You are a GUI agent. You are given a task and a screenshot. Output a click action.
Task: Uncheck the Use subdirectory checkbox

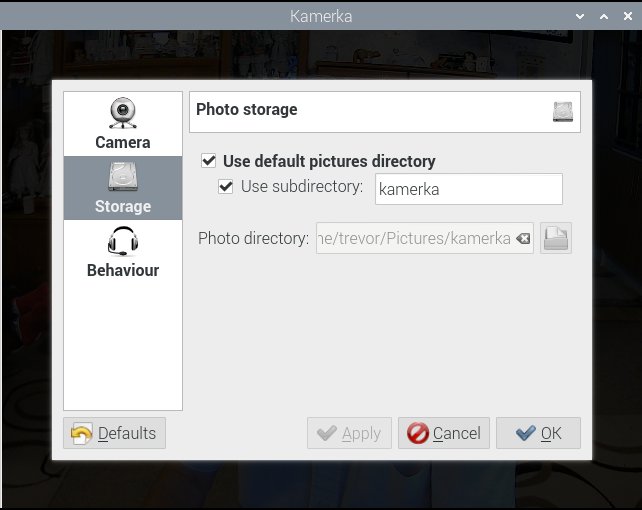[226, 187]
